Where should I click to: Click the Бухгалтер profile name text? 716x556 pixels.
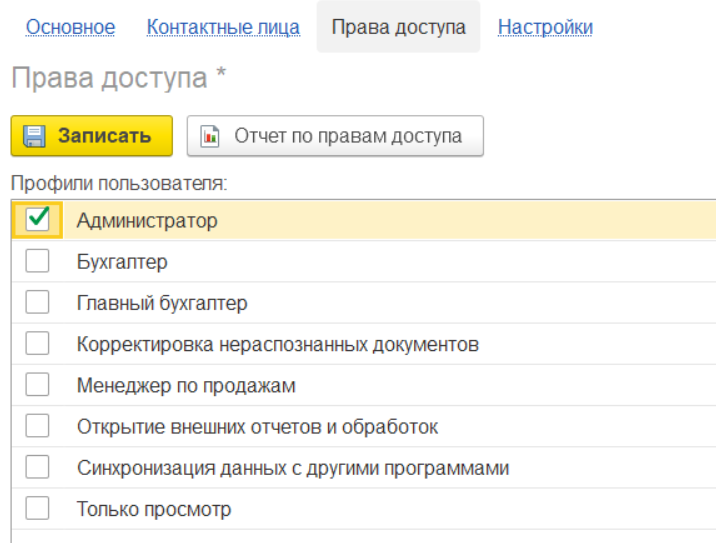[x=122, y=262]
